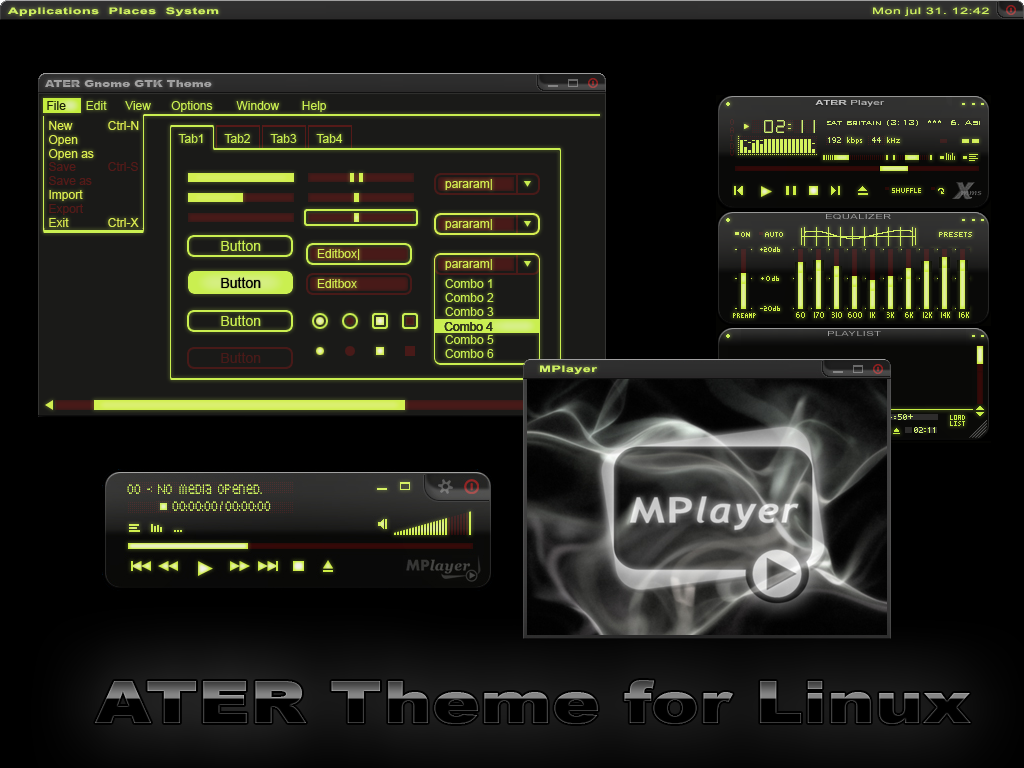Select the empty large radio button

[350, 321]
